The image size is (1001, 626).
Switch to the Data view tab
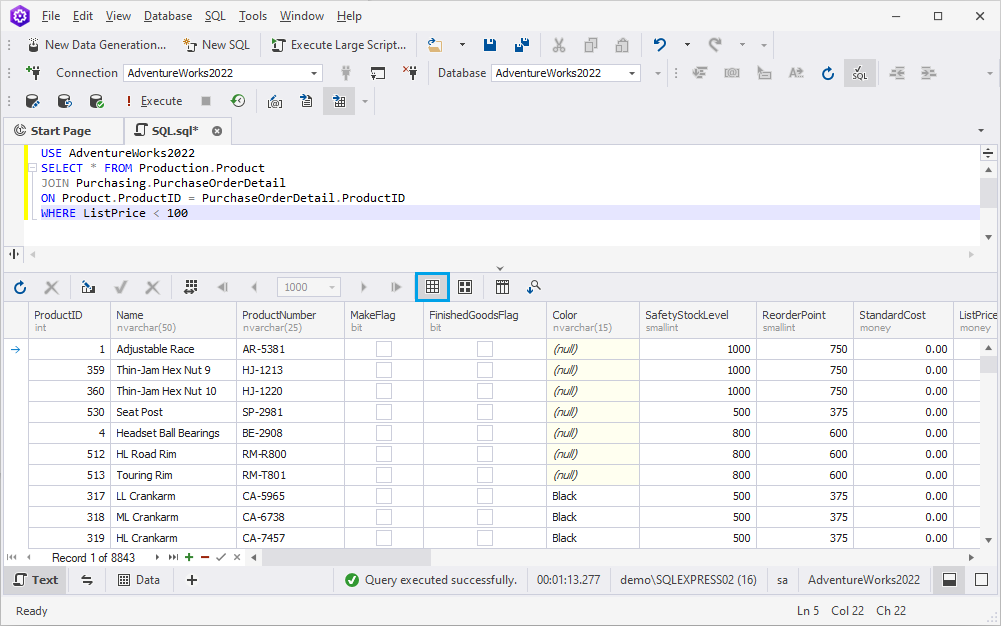tap(139, 579)
